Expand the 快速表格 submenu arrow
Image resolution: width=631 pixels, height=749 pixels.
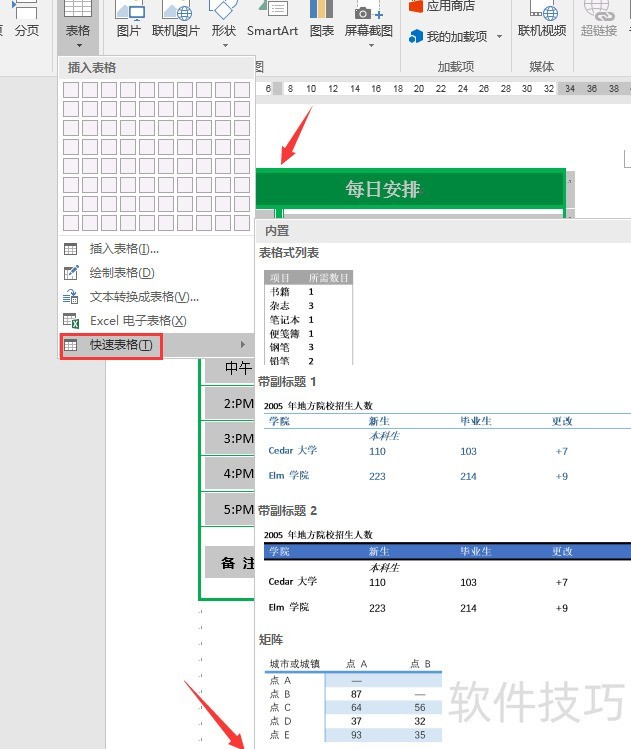click(x=243, y=344)
